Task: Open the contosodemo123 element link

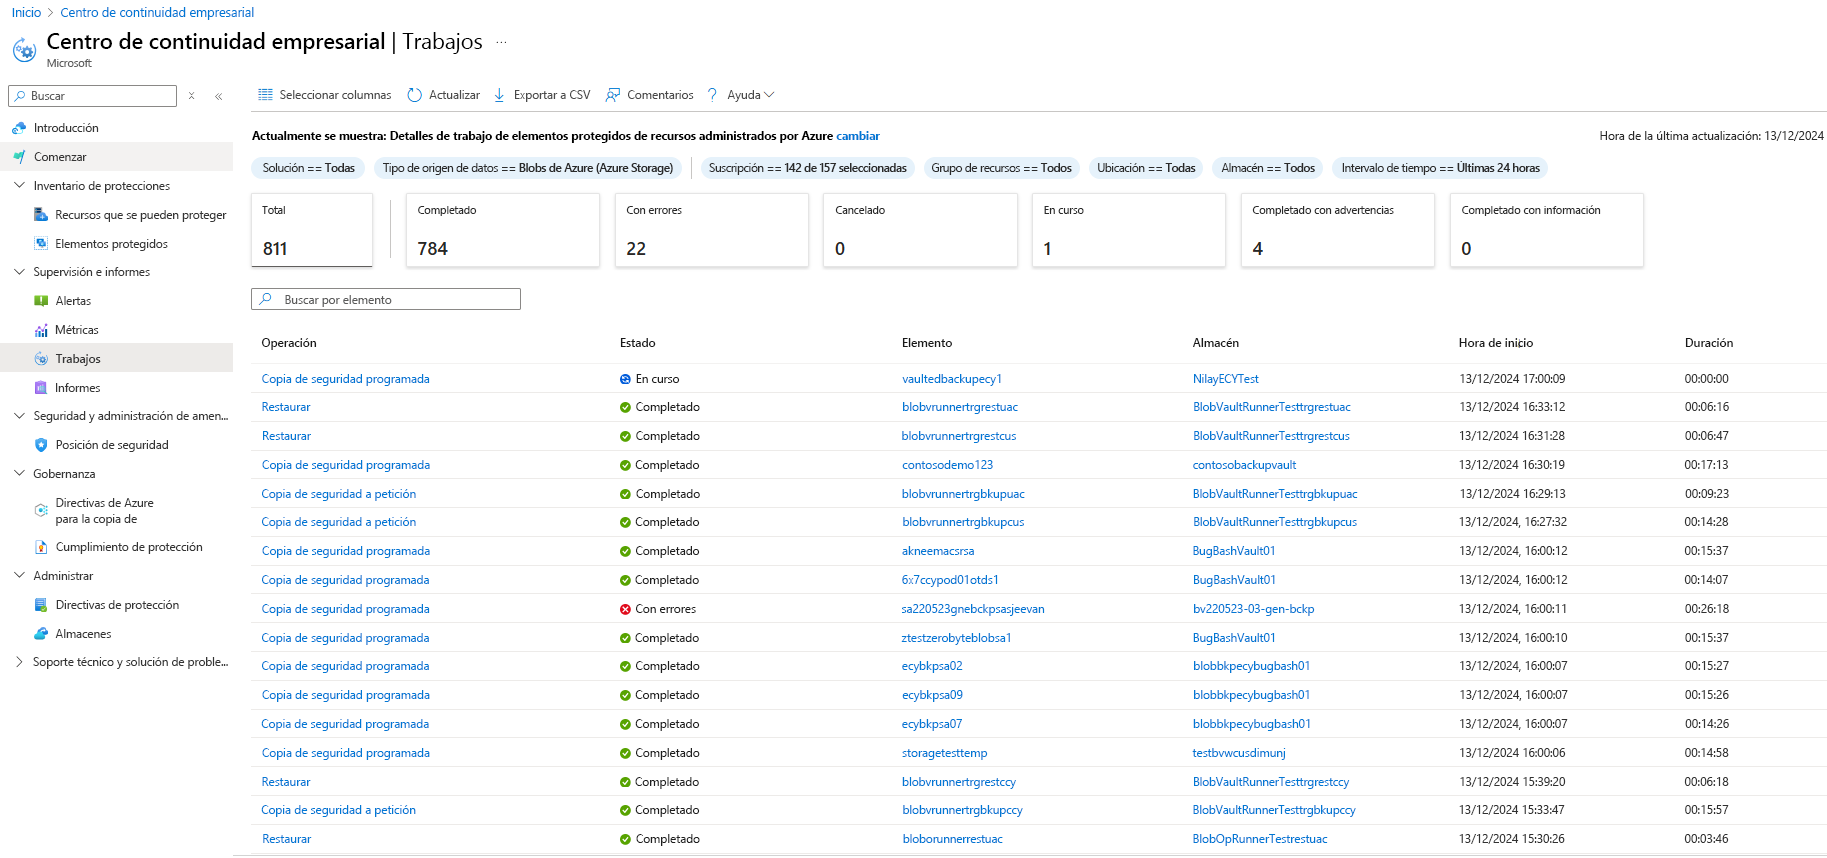Action: [x=948, y=465]
